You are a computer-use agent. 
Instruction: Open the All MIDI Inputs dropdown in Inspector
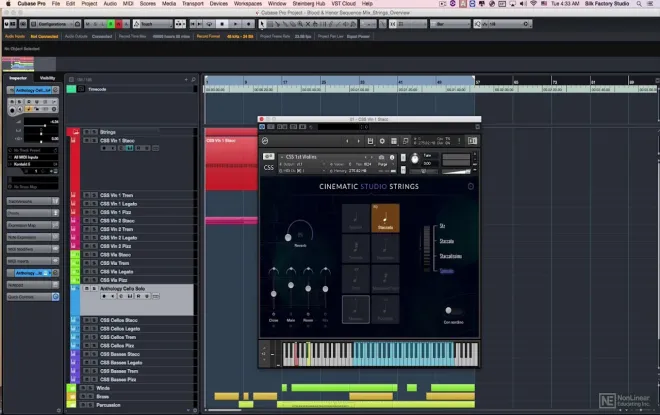32,157
